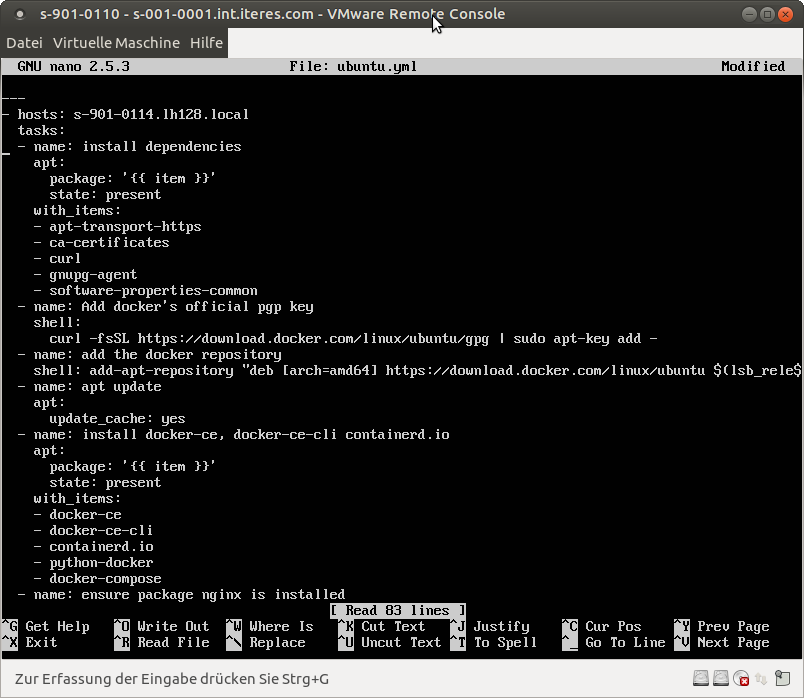Click the ^U Uncut Text shortcut
The height and width of the screenshot is (698, 804).
(x=390, y=642)
